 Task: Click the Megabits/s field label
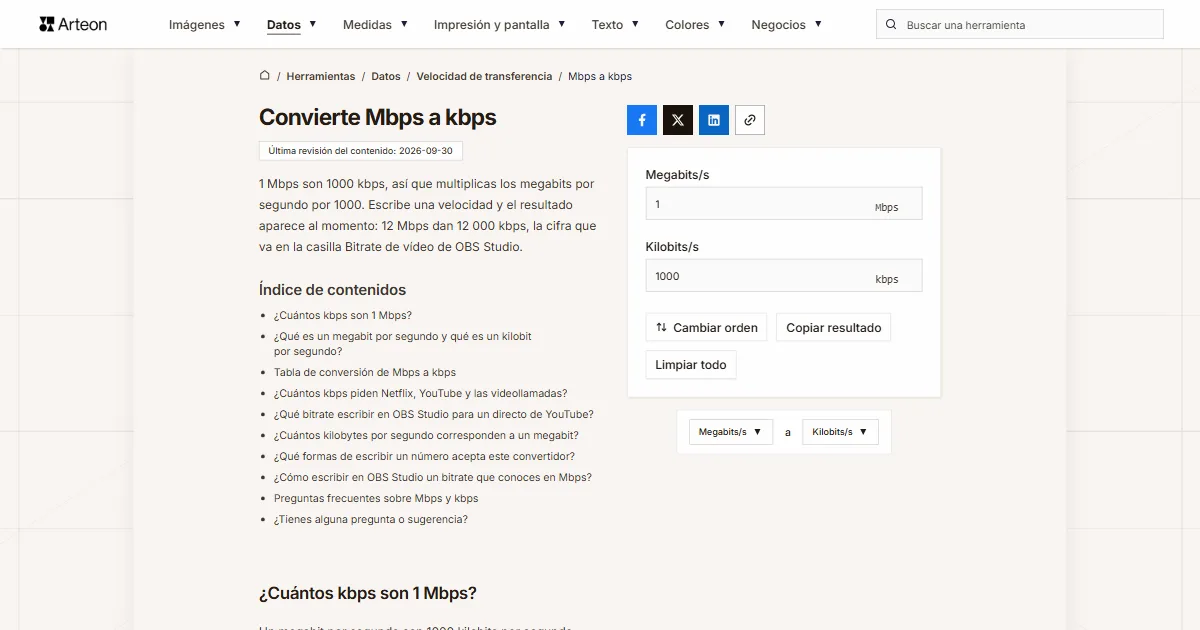click(678, 175)
